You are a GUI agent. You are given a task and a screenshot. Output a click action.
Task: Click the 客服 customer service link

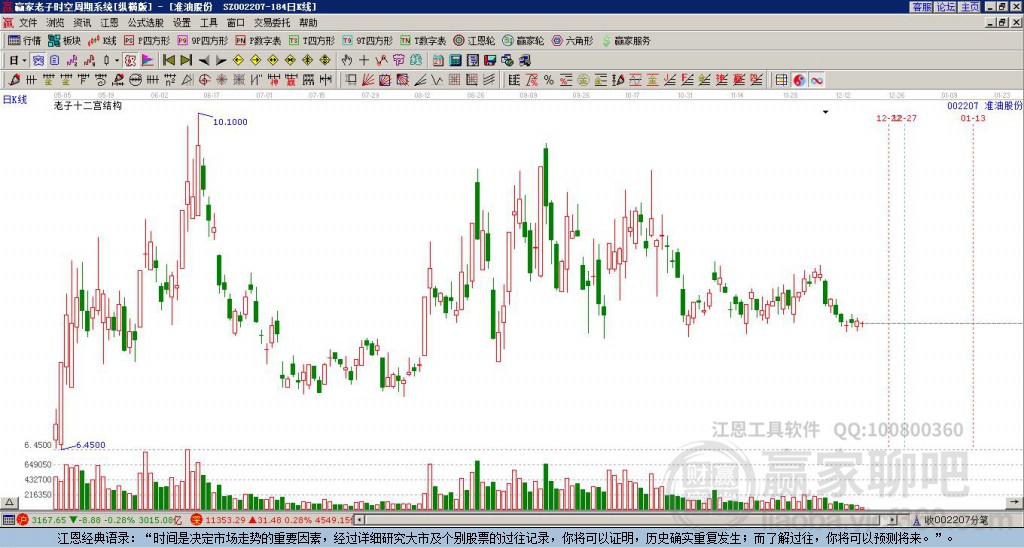click(921, 7)
